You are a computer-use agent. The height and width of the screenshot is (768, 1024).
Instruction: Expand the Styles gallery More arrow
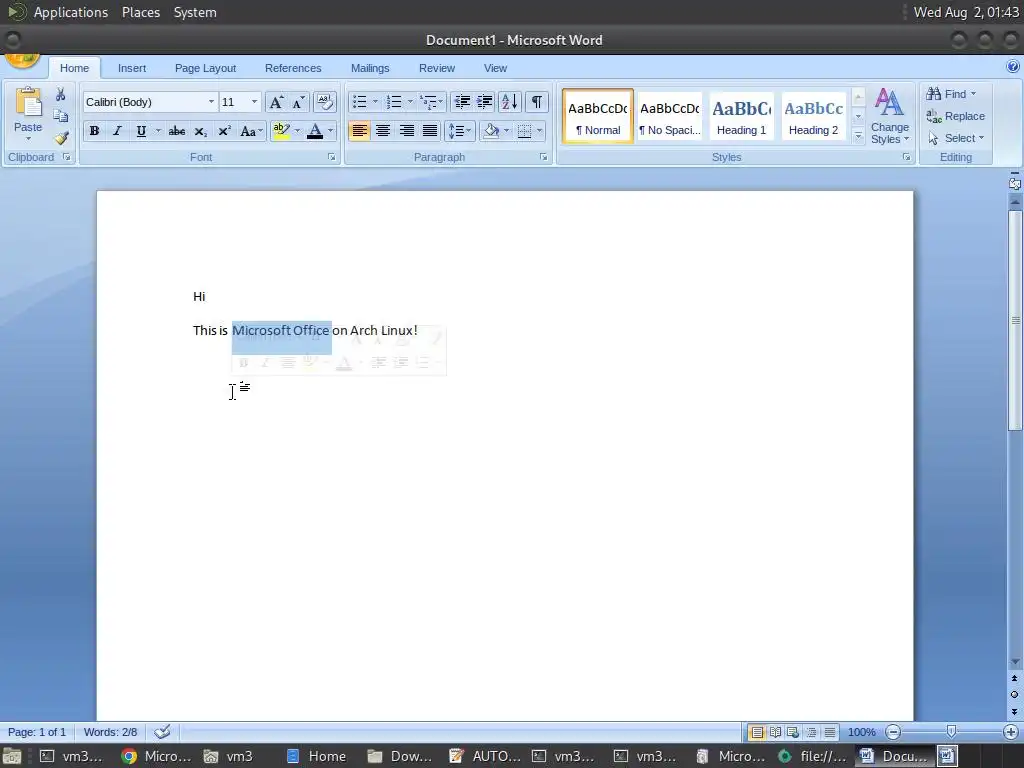point(858,136)
